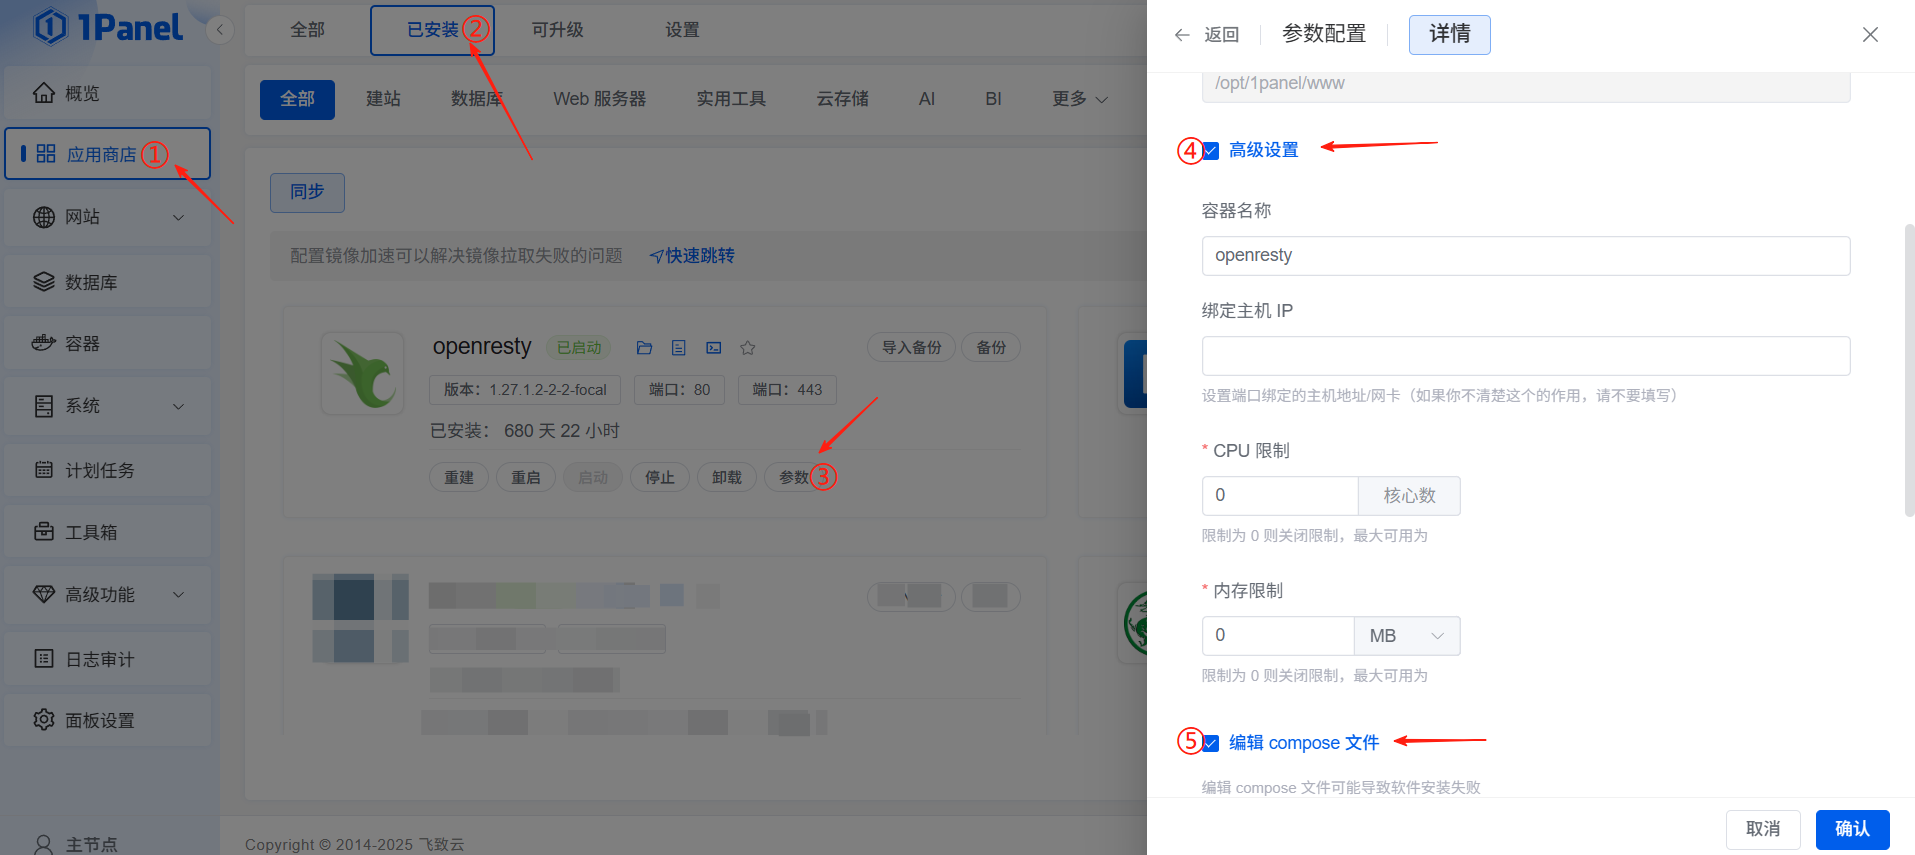Screen dimensions: 1915x855
Task: Open the 容器 sidebar item
Action: coord(107,343)
